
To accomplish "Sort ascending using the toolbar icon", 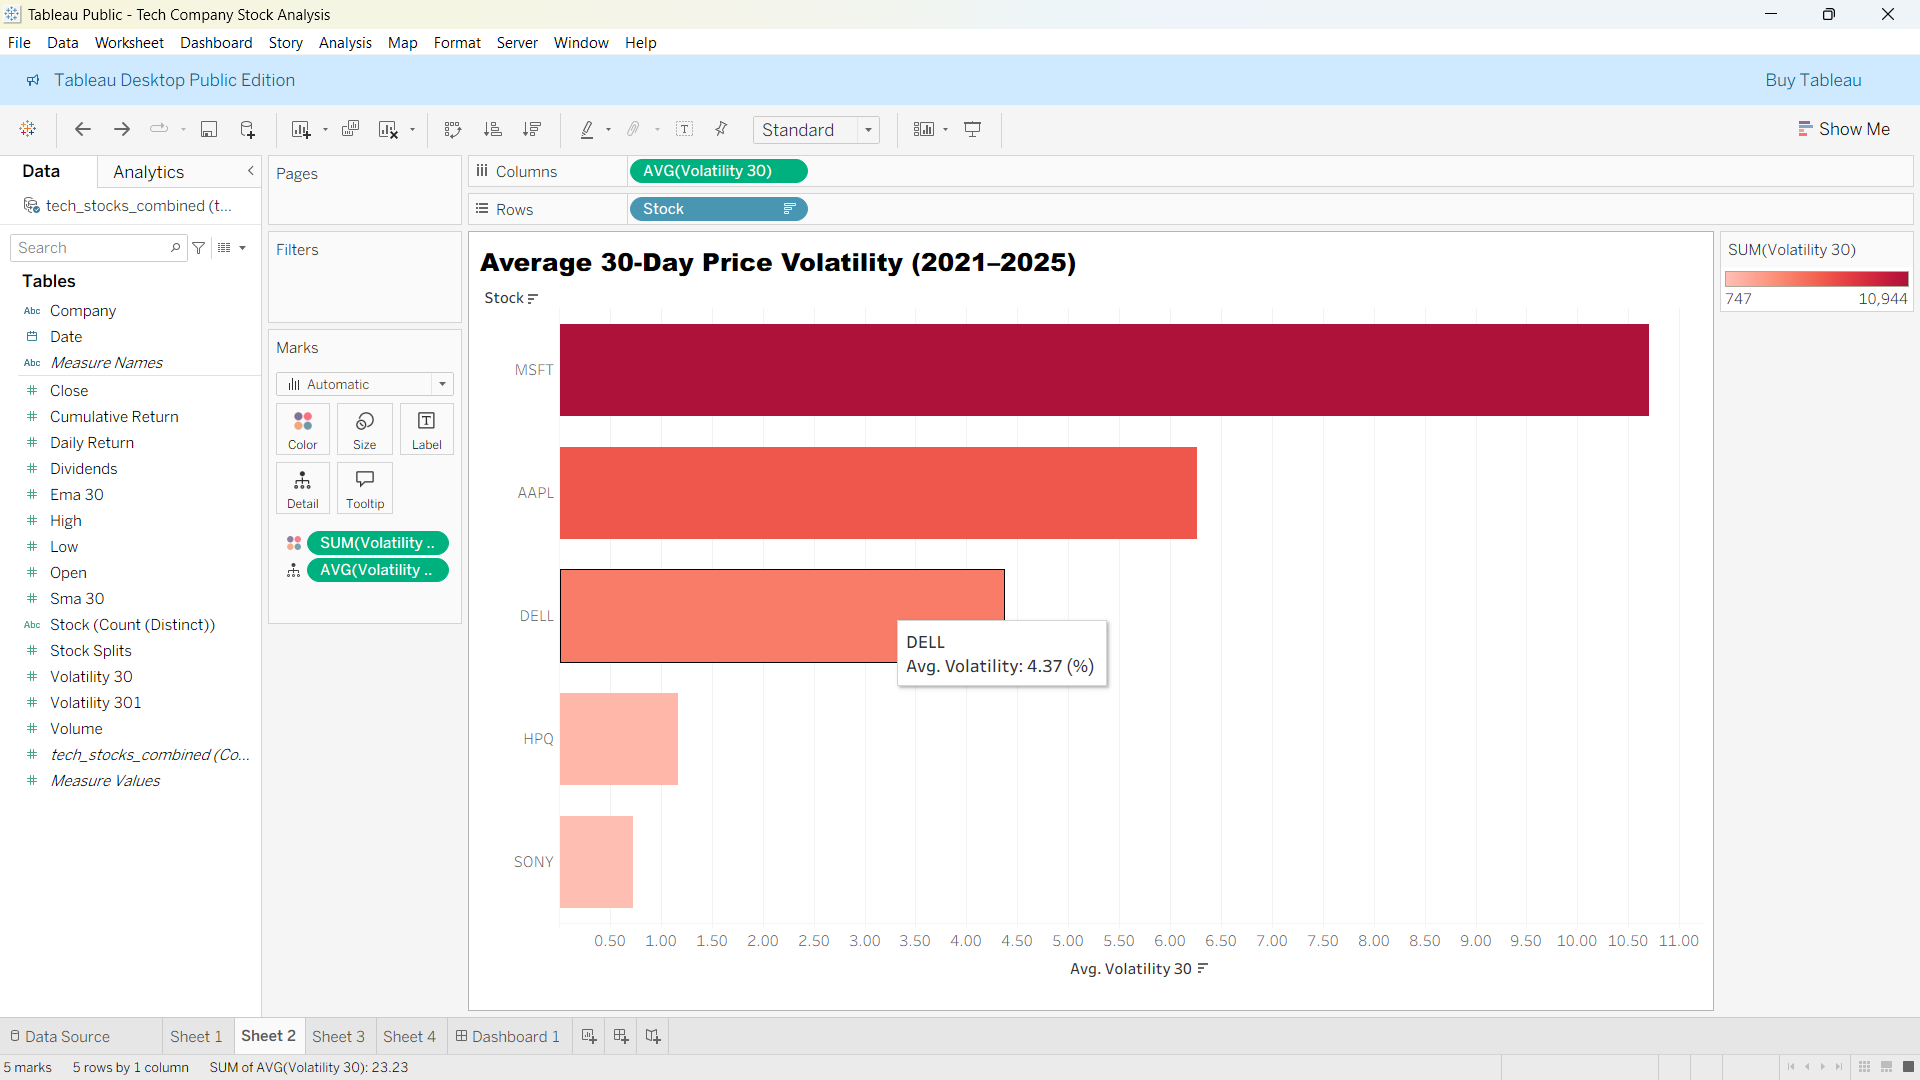I will 493,129.
